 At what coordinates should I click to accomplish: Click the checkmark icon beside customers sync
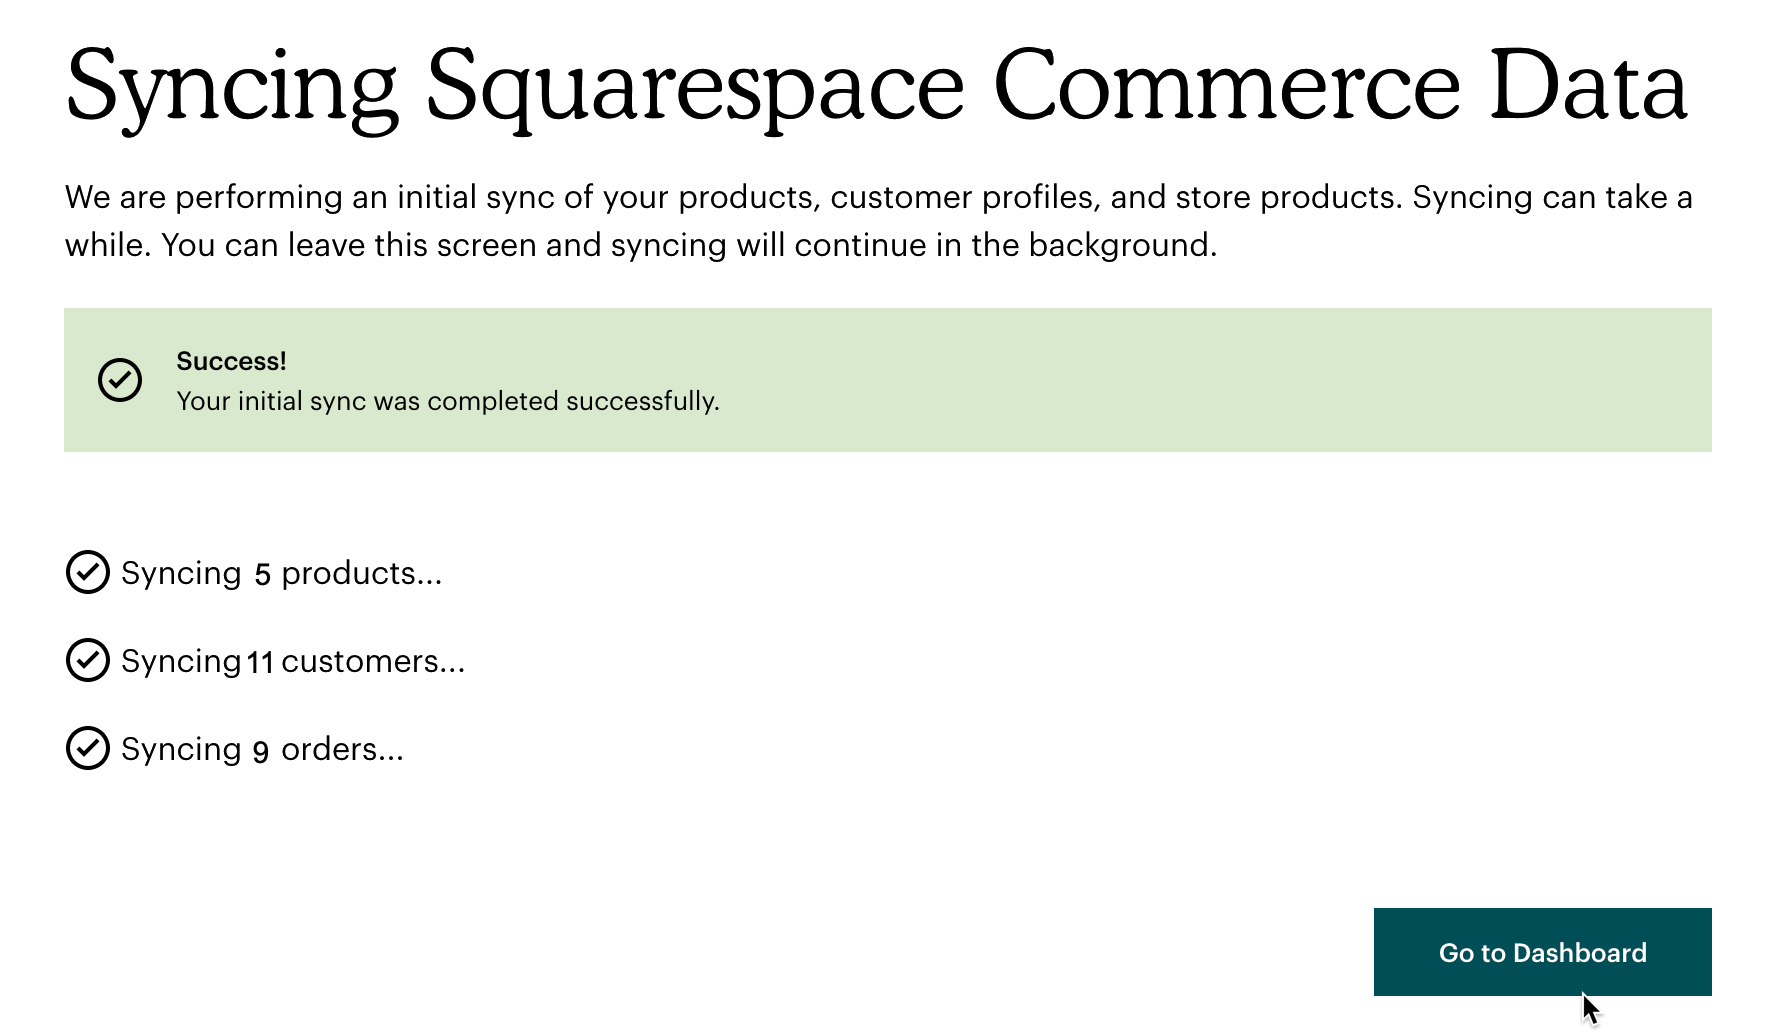[x=88, y=661]
